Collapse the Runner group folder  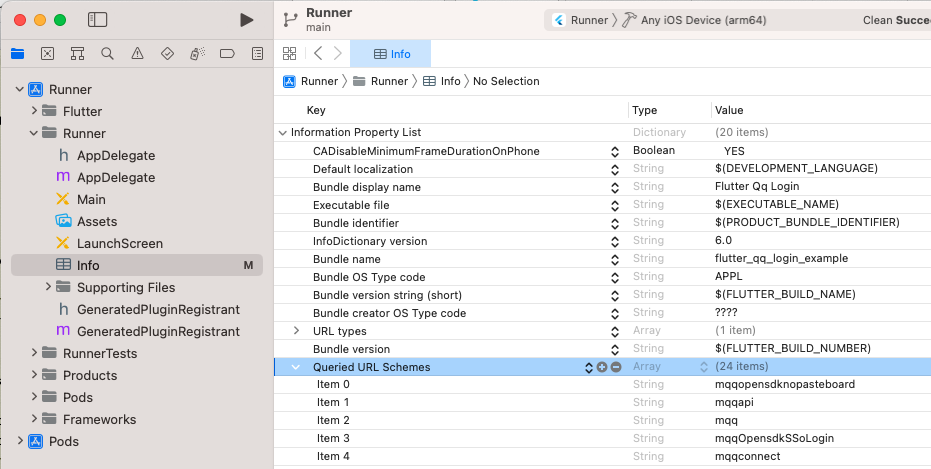click(34, 134)
